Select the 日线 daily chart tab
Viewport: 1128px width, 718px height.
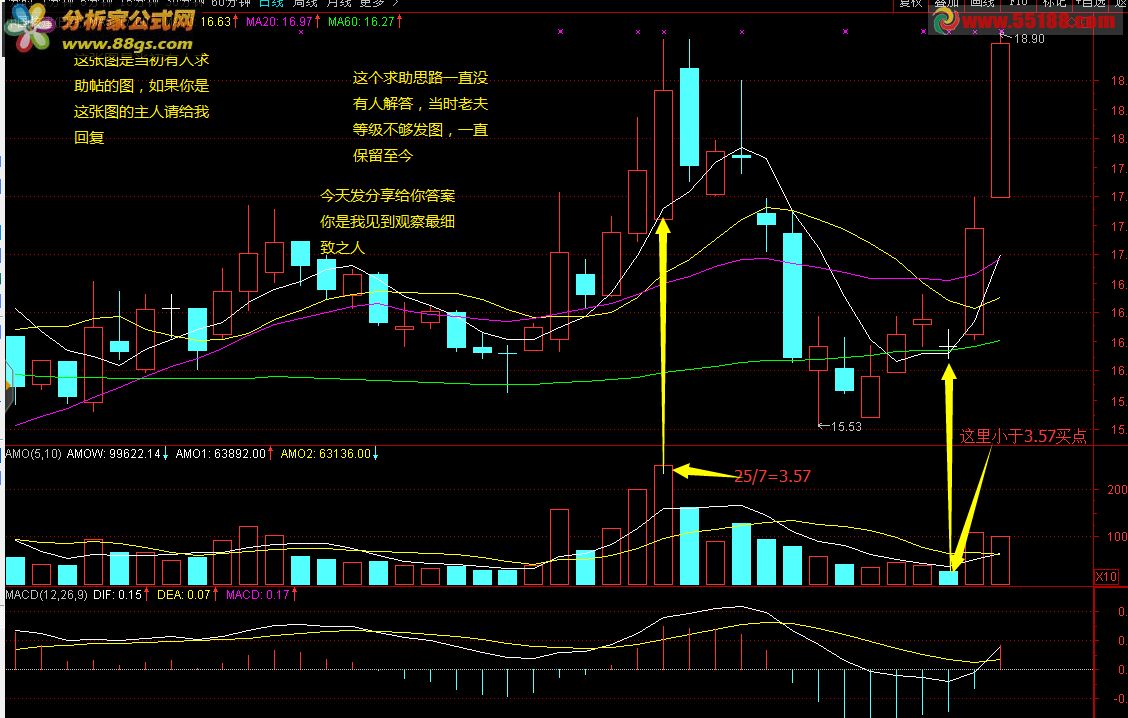(x=272, y=3)
